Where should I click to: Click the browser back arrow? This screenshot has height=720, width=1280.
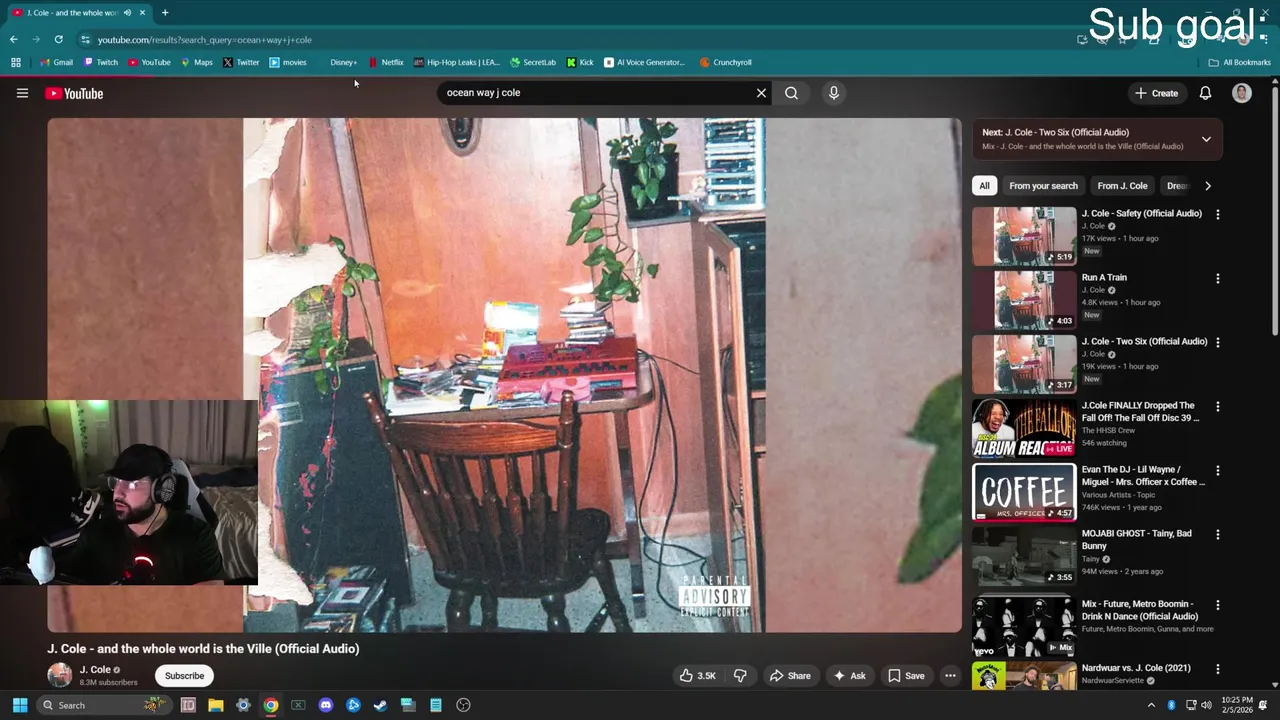coord(14,40)
